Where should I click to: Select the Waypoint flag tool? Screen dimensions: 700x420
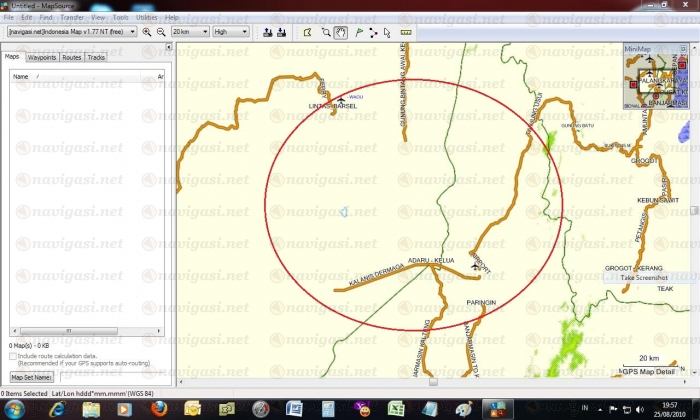[358, 32]
